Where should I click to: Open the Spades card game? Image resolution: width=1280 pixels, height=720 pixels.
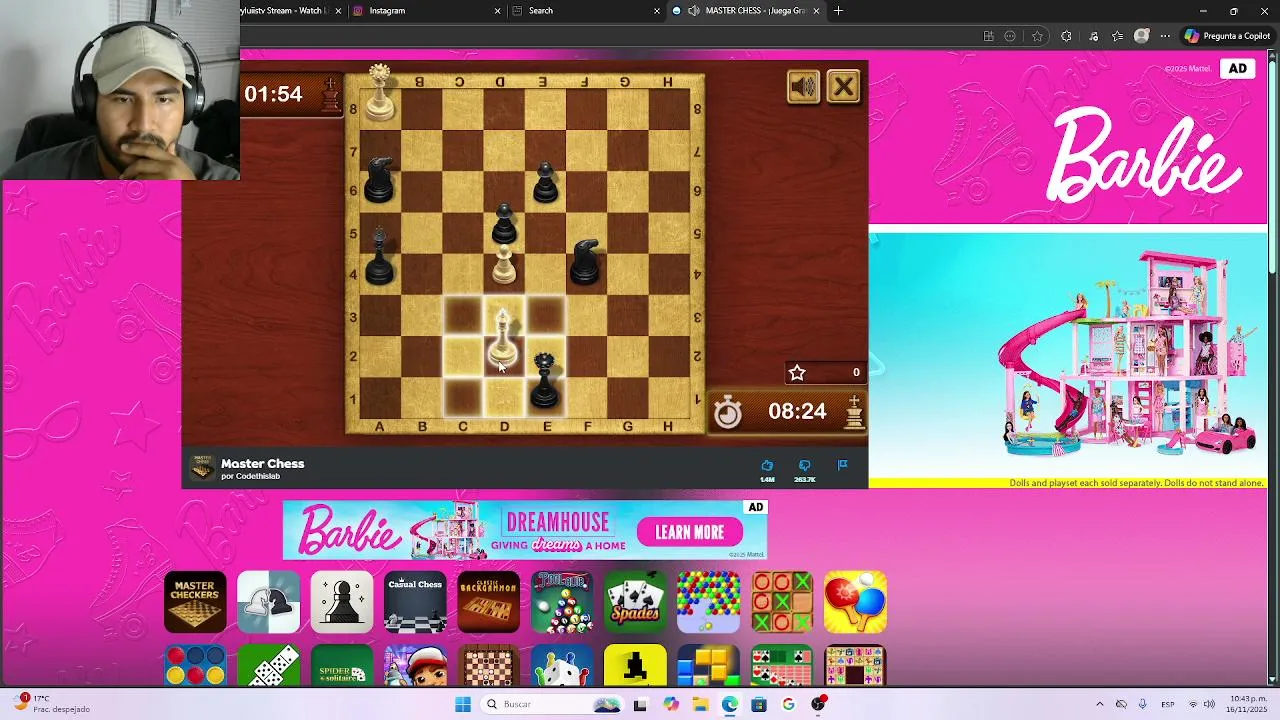pos(635,602)
